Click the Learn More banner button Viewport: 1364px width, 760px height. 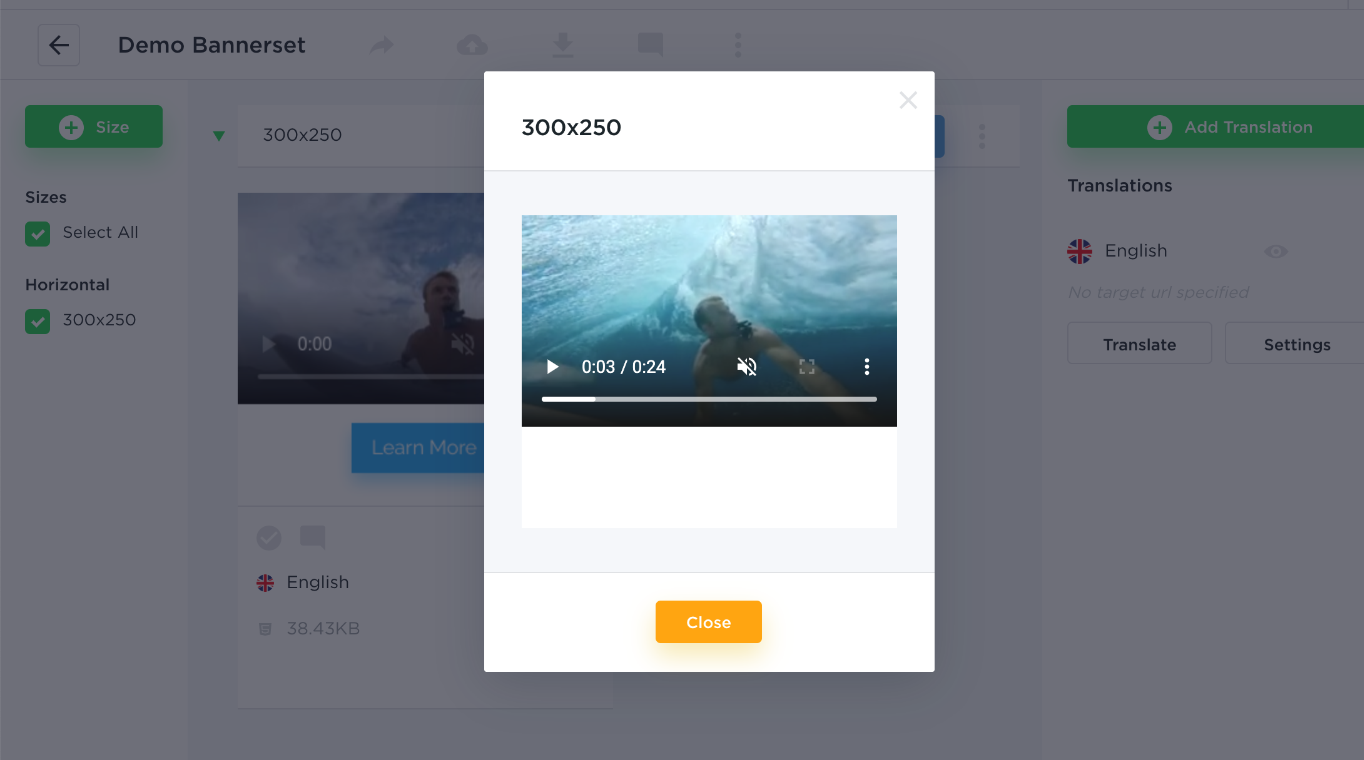[418, 448]
